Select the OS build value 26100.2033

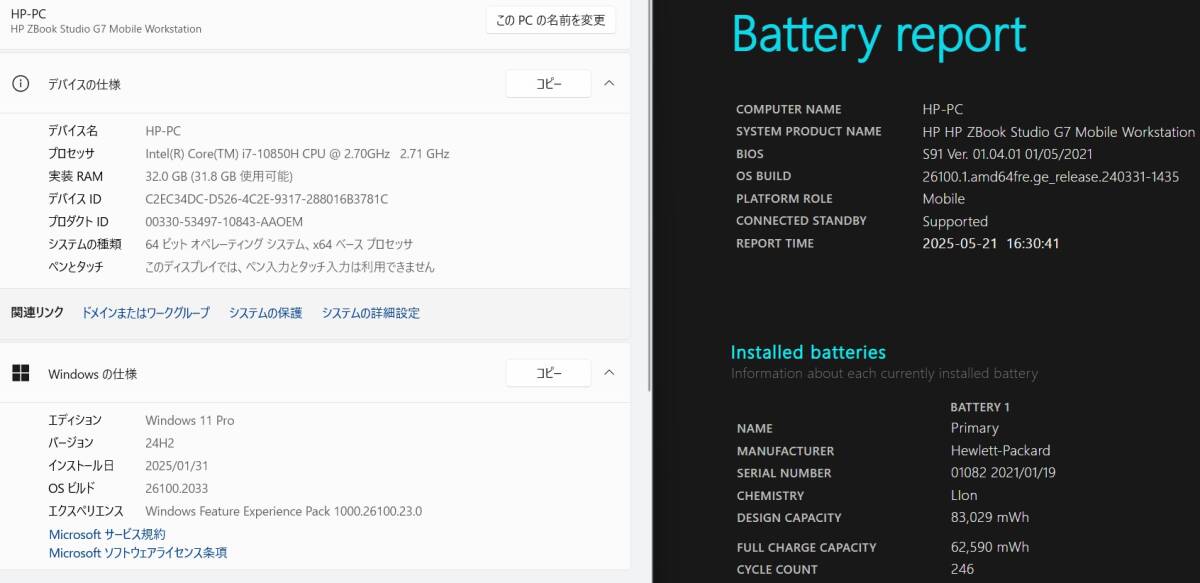tap(175, 488)
